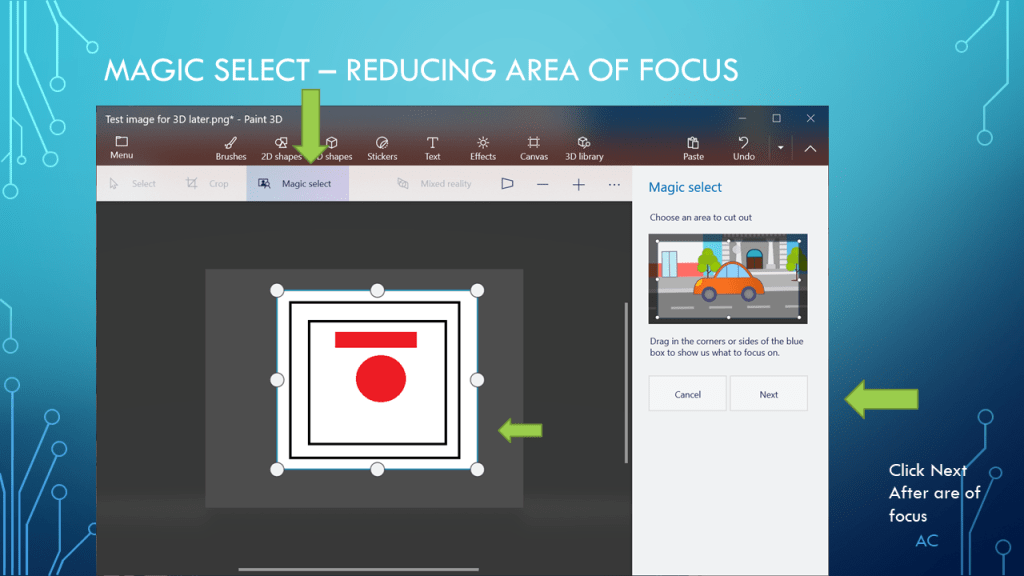Toggle the 3D view flag icon
Screen dimensions: 1024x576
pyautogui.click(x=507, y=184)
